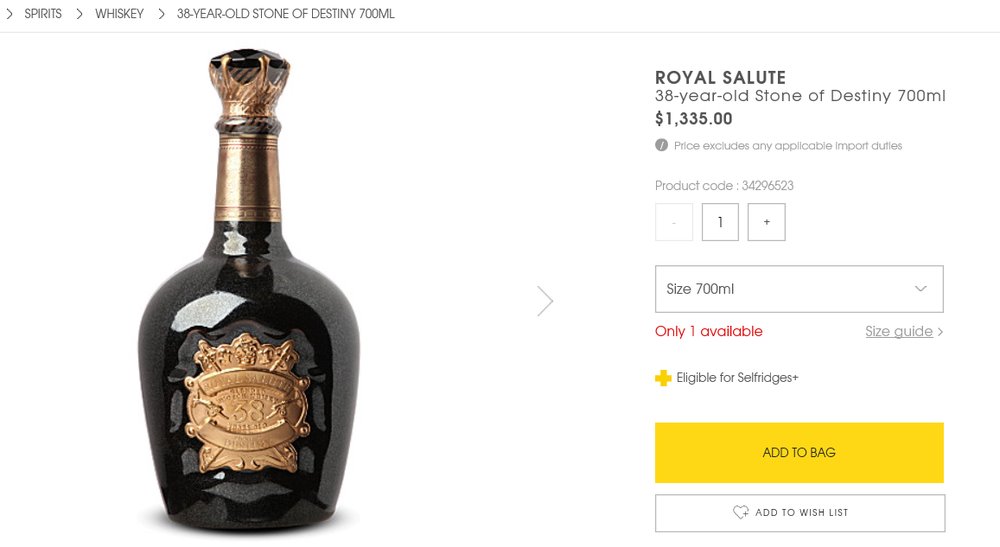Open the Size 700ml dropdown
Image resolution: width=1000 pixels, height=547 pixels.
click(798, 289)
